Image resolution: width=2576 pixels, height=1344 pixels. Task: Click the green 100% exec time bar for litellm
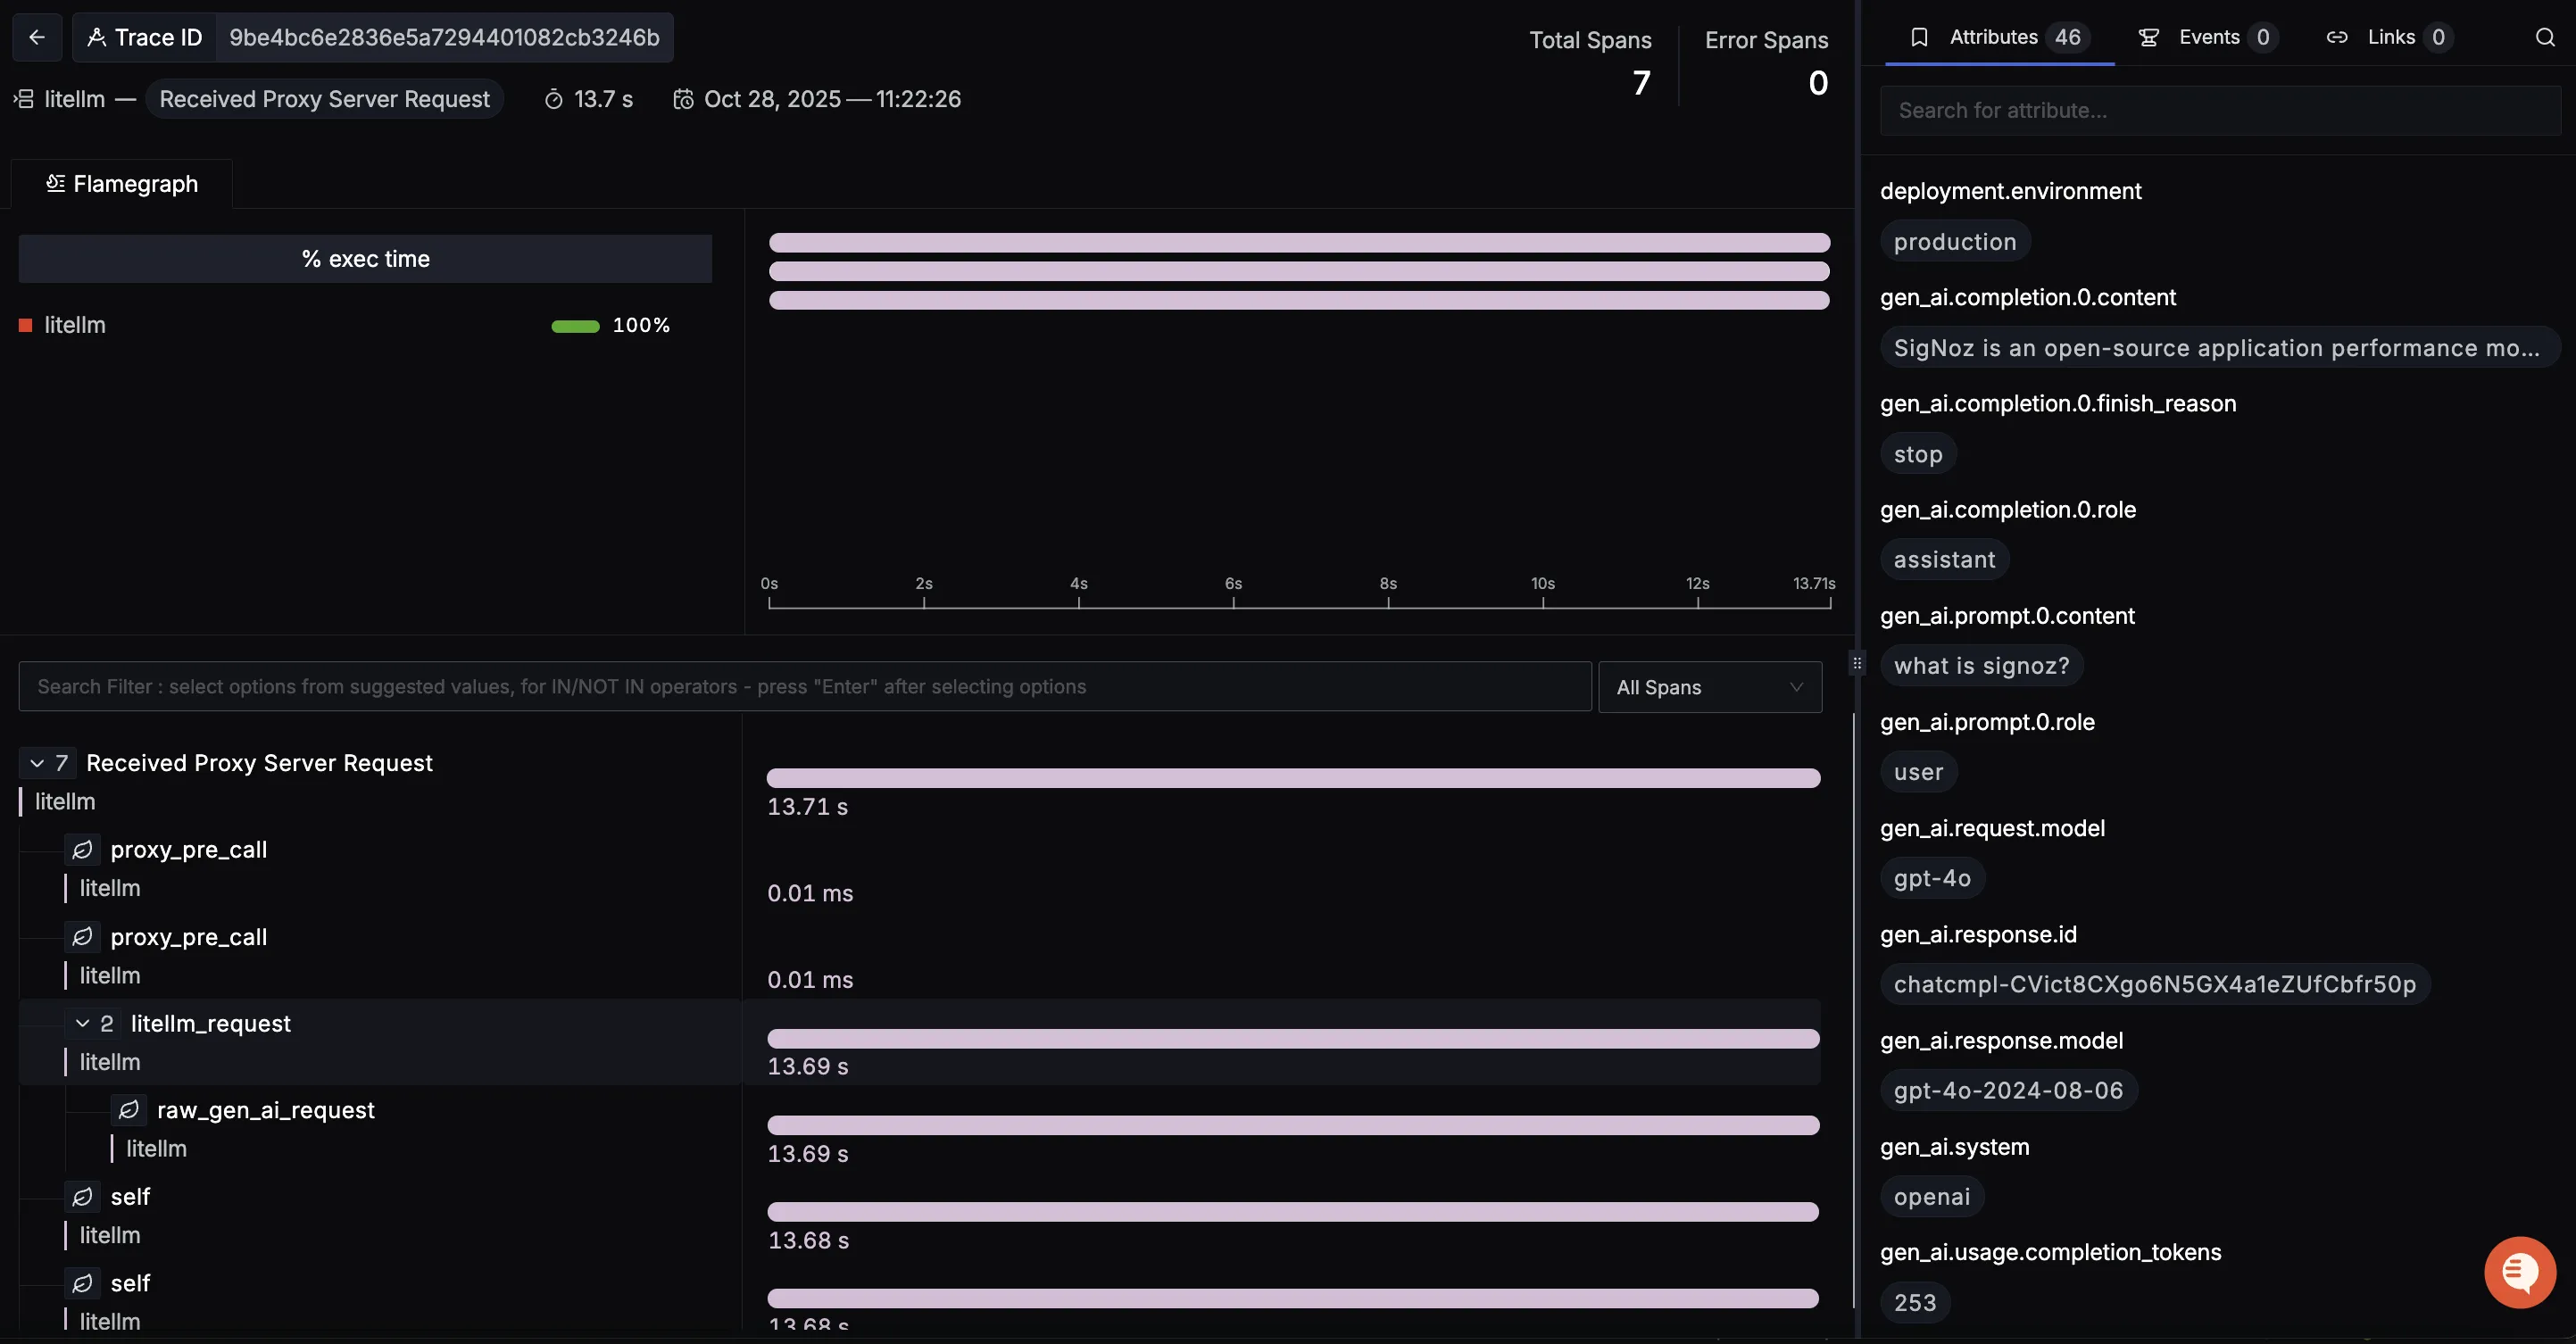574,325
